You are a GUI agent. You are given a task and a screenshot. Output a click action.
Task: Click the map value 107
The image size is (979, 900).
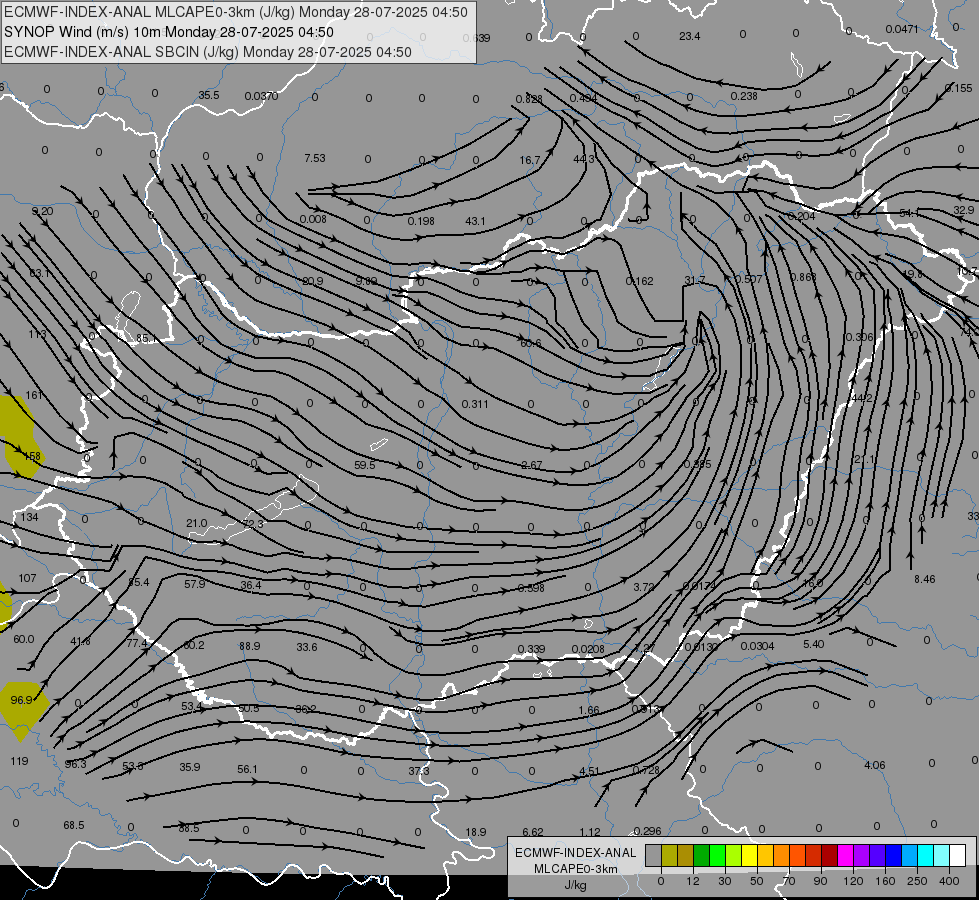(x=27, y=578)
